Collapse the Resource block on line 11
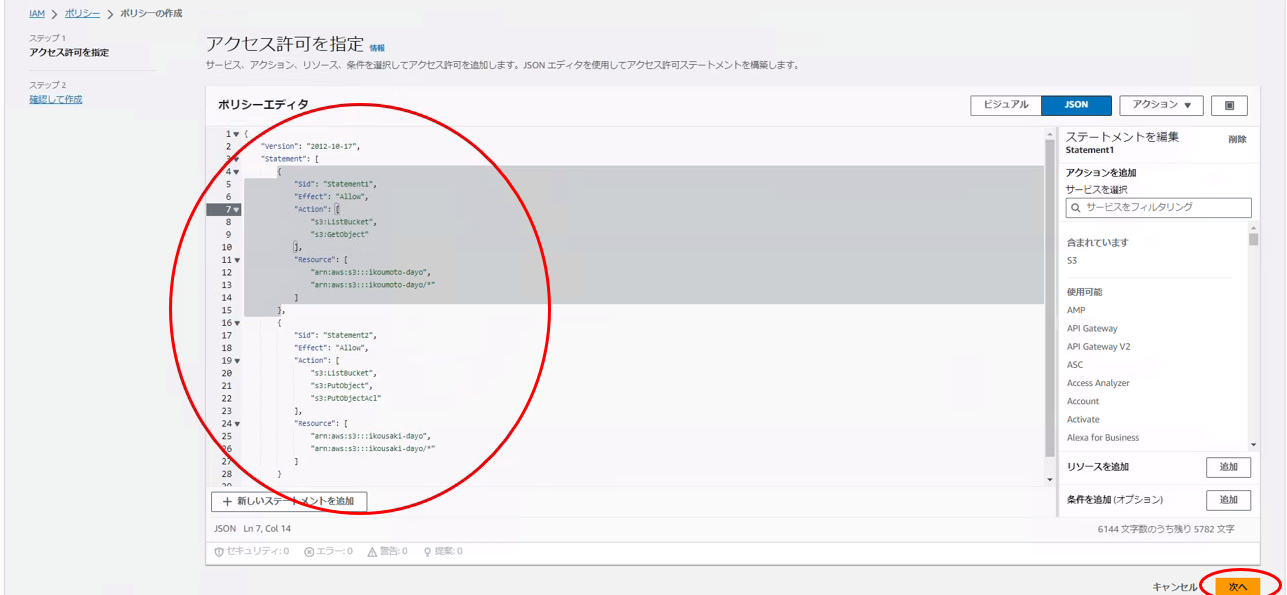 [237, 260]
